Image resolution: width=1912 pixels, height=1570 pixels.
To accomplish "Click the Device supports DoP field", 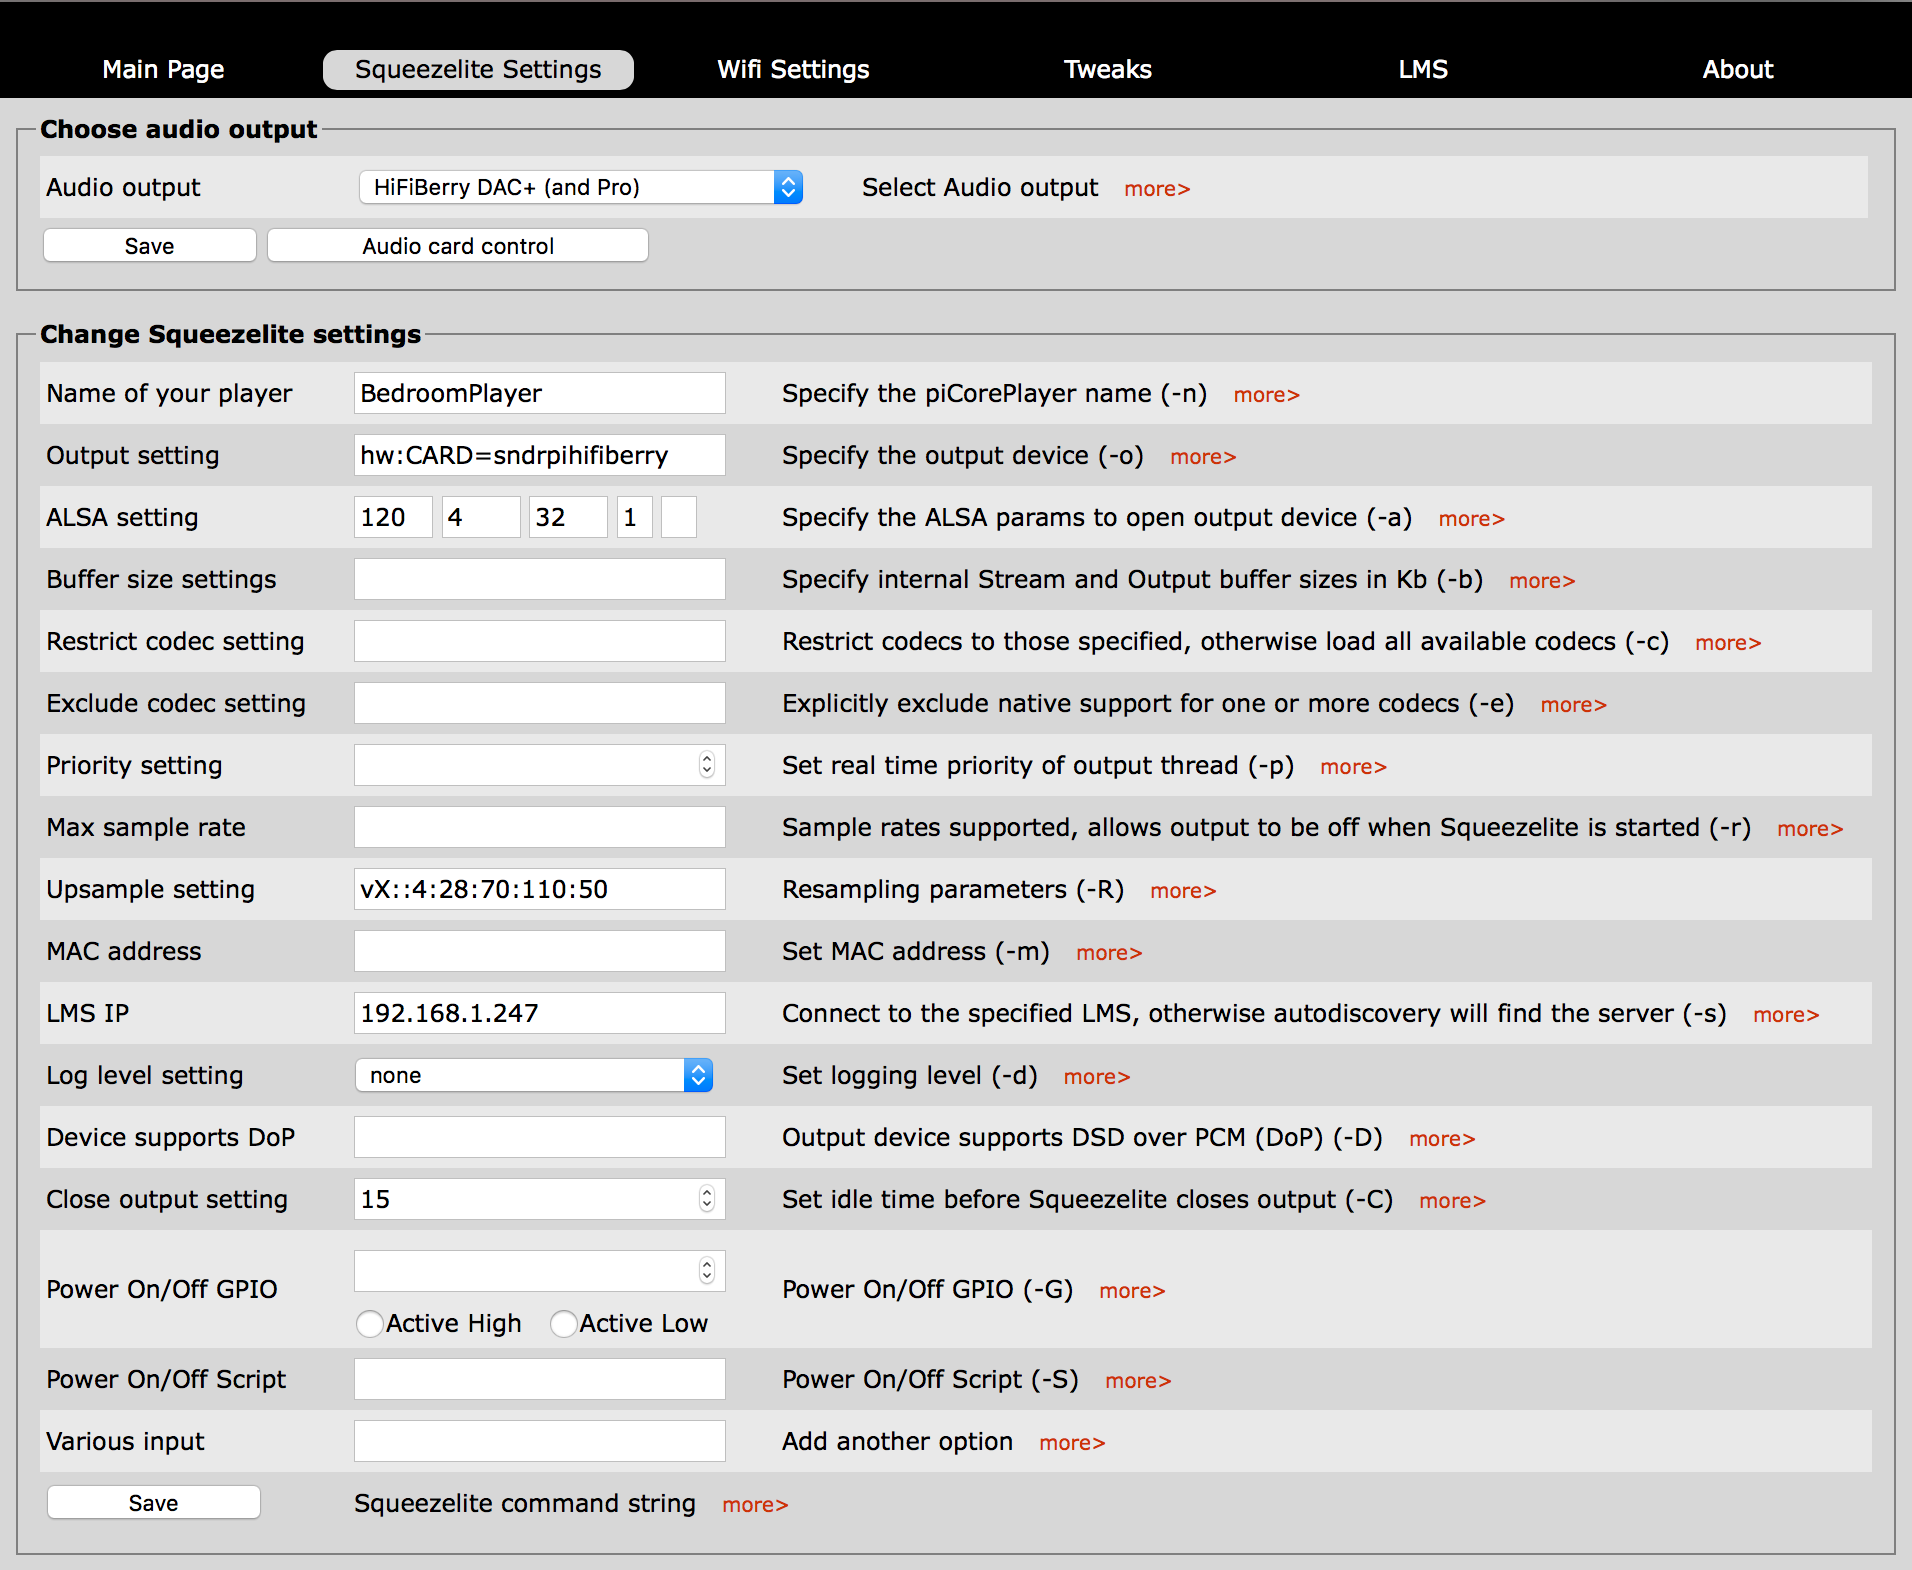I will [x=540, y=1137].
